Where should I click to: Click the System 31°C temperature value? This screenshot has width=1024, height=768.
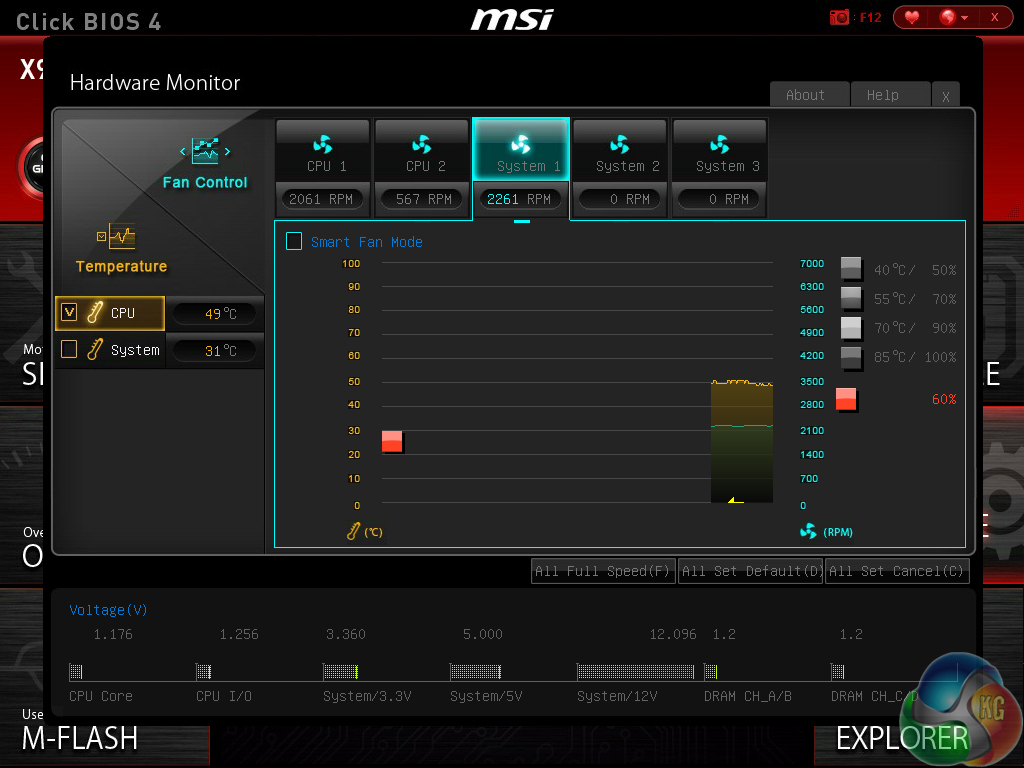[216, 351]
